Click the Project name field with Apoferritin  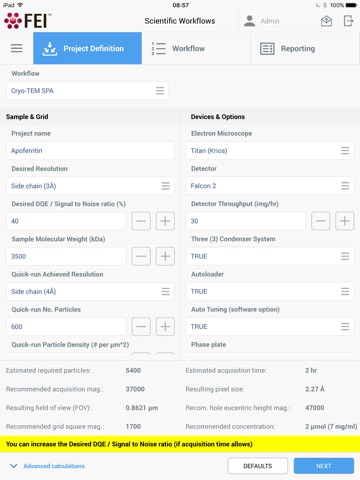pyautogui.click(x=90, y=151)
